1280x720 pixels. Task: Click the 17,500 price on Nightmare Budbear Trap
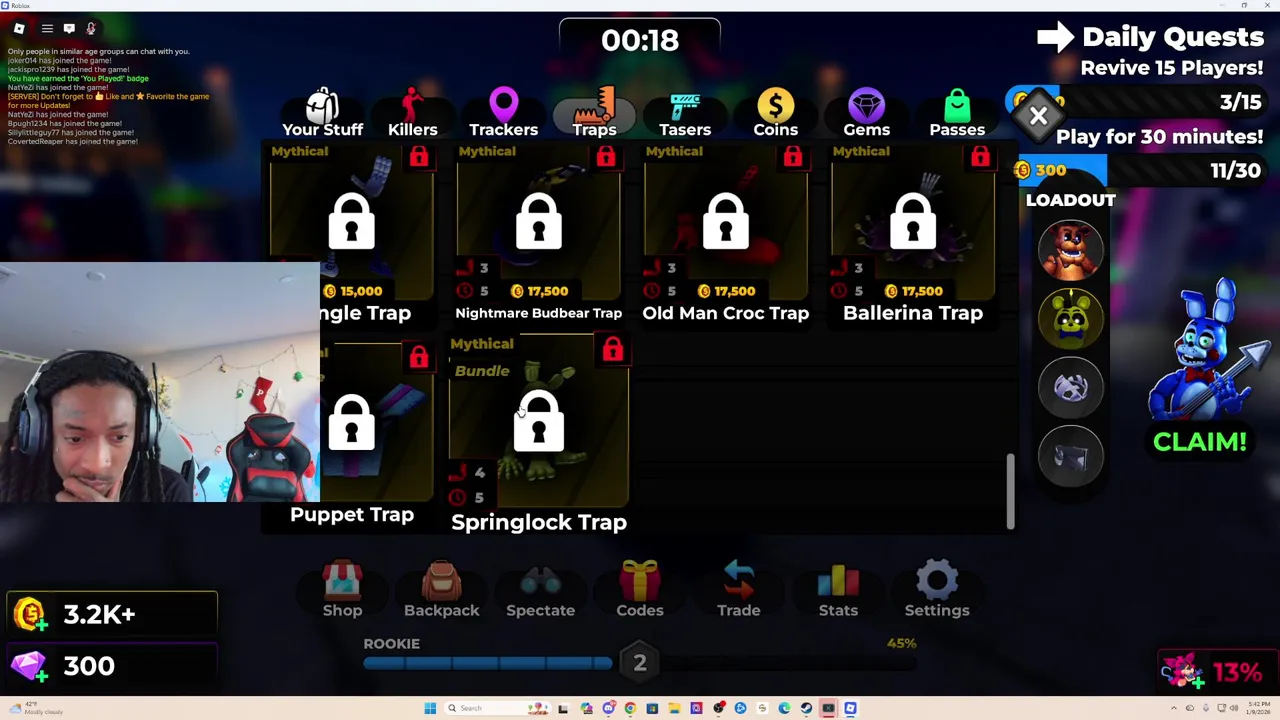[x=539, y=291]
